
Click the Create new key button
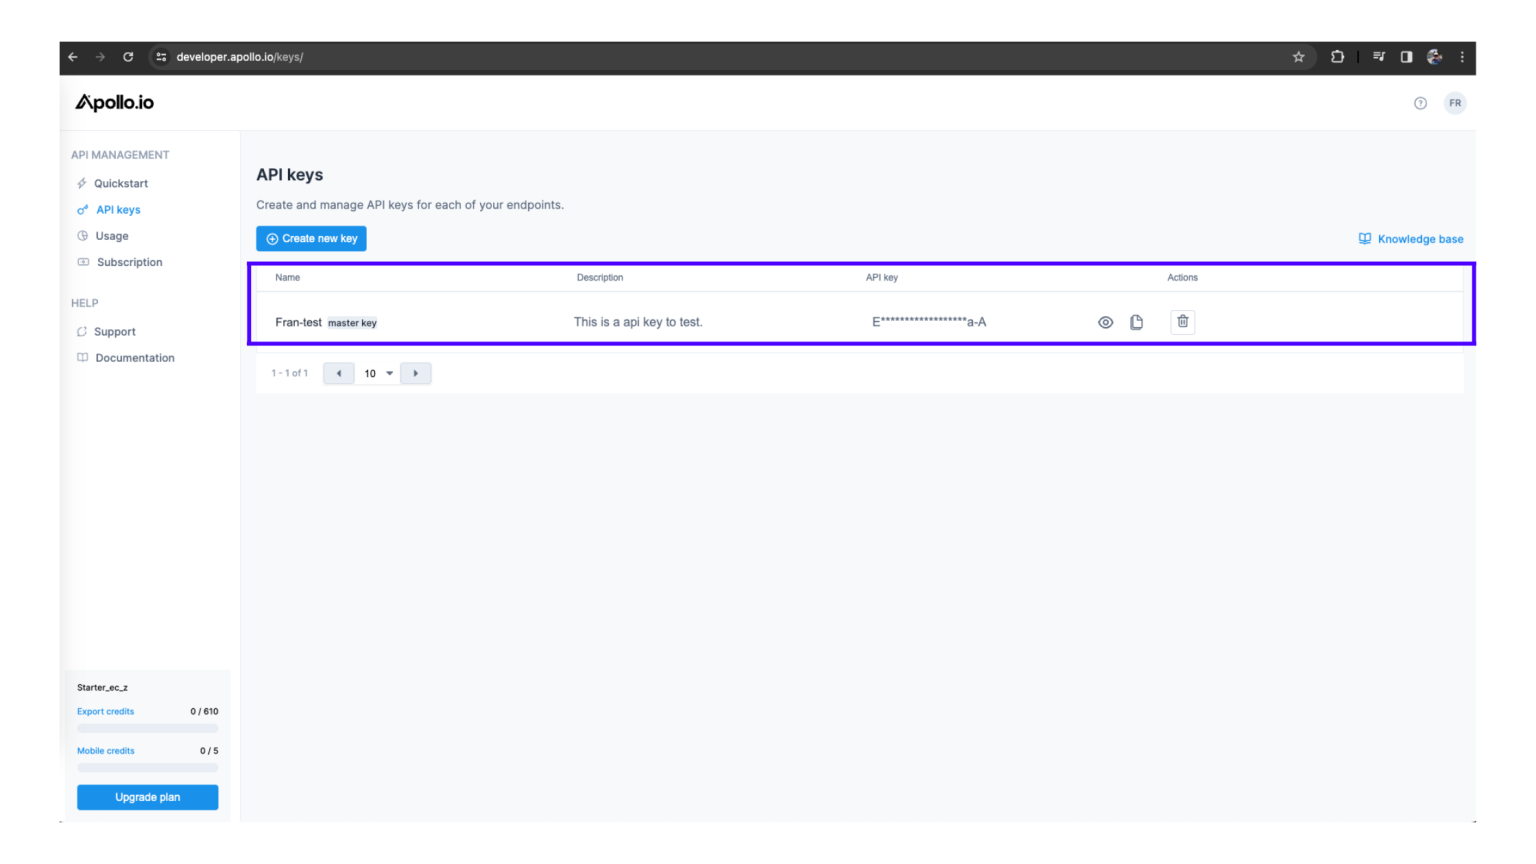click(311, 238)
